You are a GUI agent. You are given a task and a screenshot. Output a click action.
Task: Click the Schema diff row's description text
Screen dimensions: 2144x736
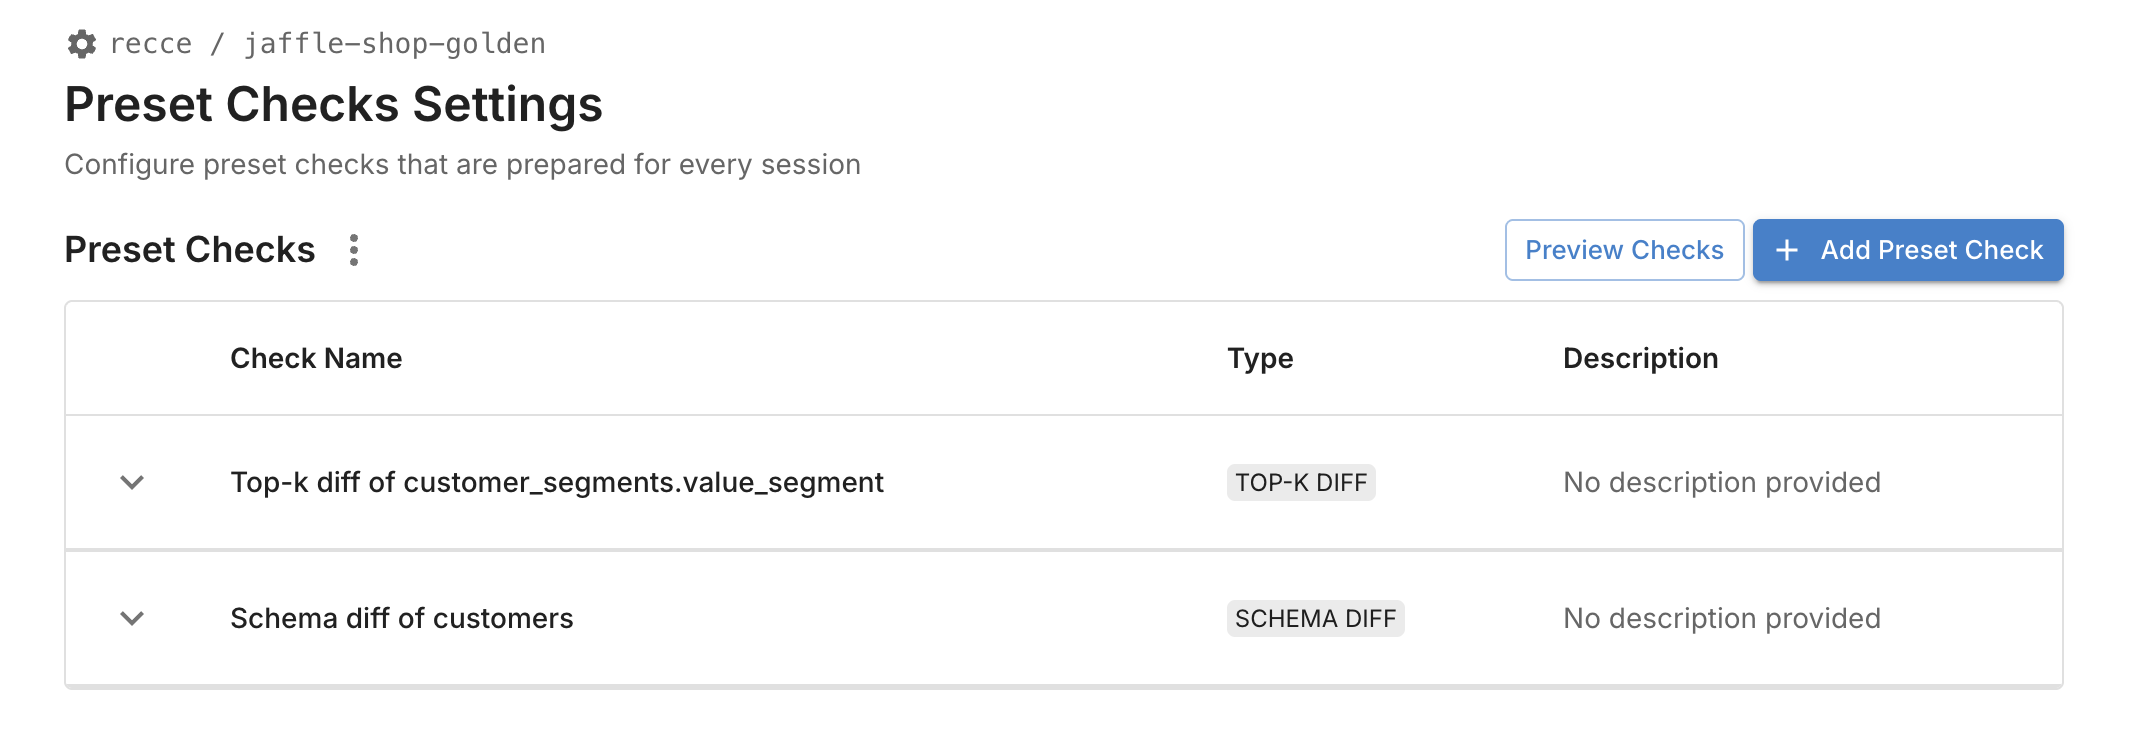(1721, 619)
